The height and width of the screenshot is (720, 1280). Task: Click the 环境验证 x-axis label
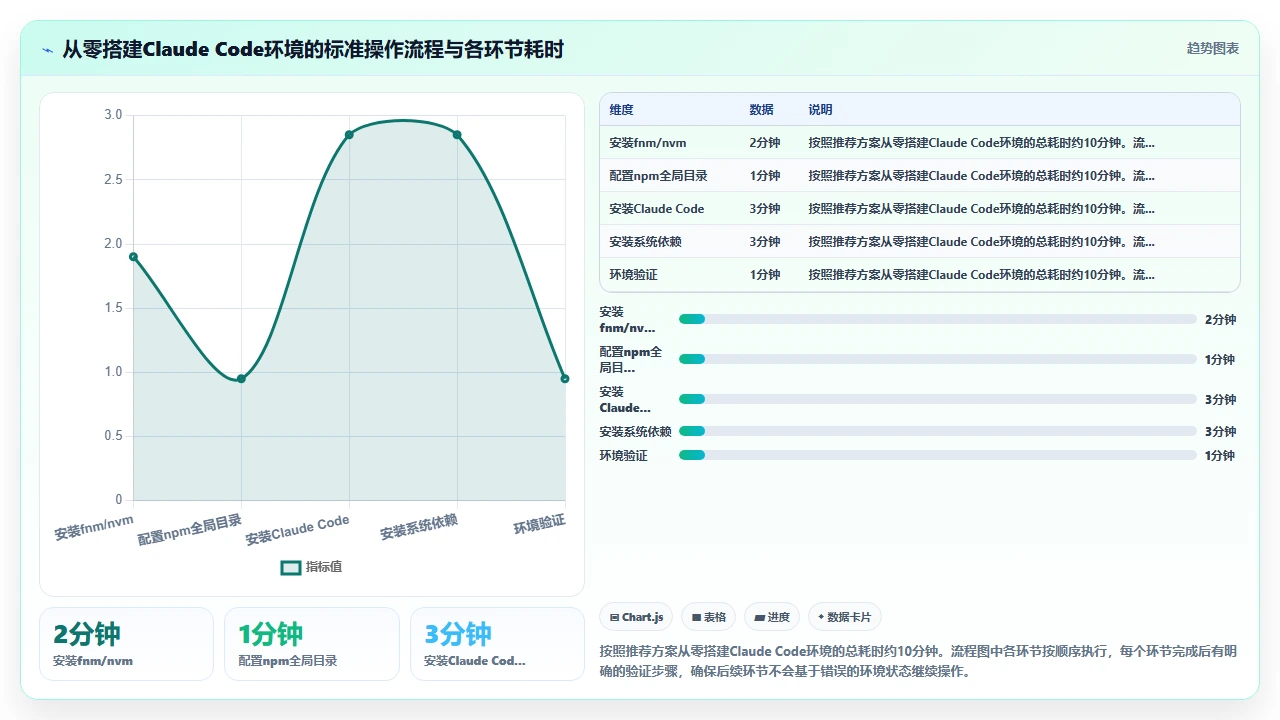[x=540, y=524]
